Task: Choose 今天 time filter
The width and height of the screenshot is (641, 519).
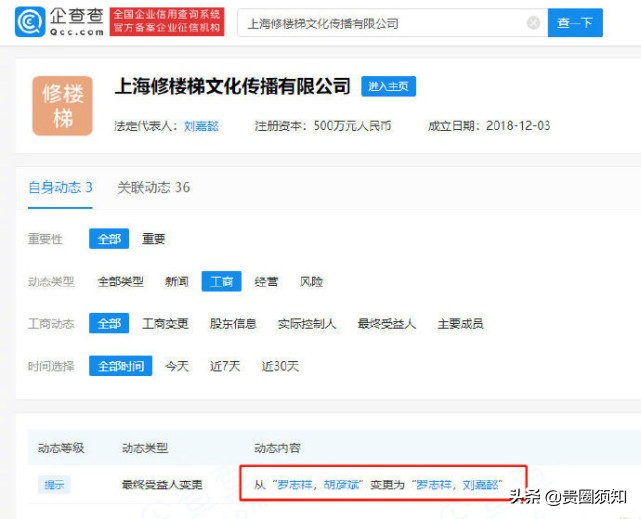Action: [x=177, y=366]
